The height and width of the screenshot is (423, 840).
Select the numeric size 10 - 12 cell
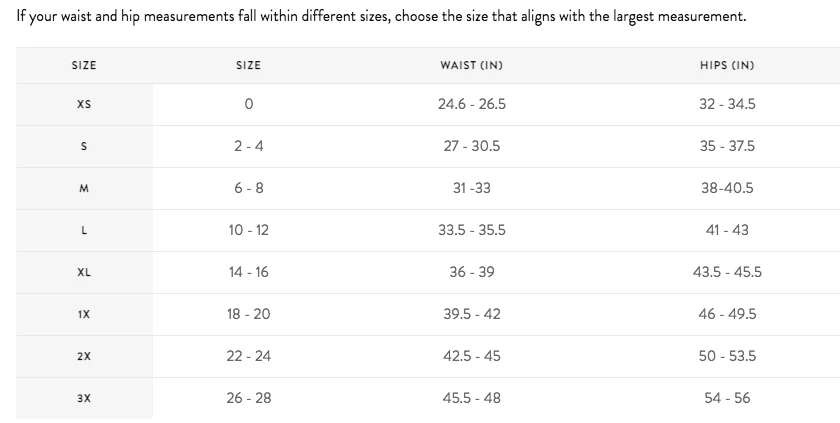click(248, 230)
